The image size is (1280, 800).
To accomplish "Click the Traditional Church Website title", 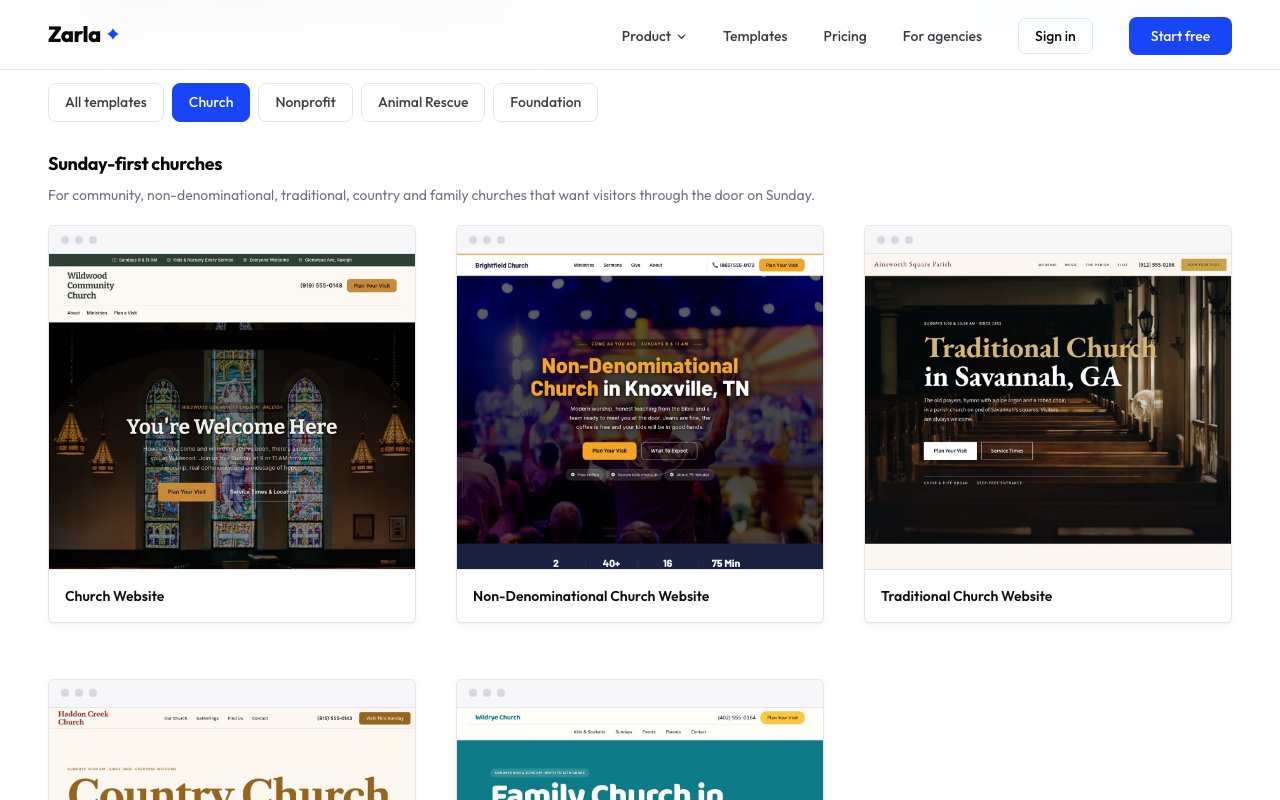I will point(966,596).
